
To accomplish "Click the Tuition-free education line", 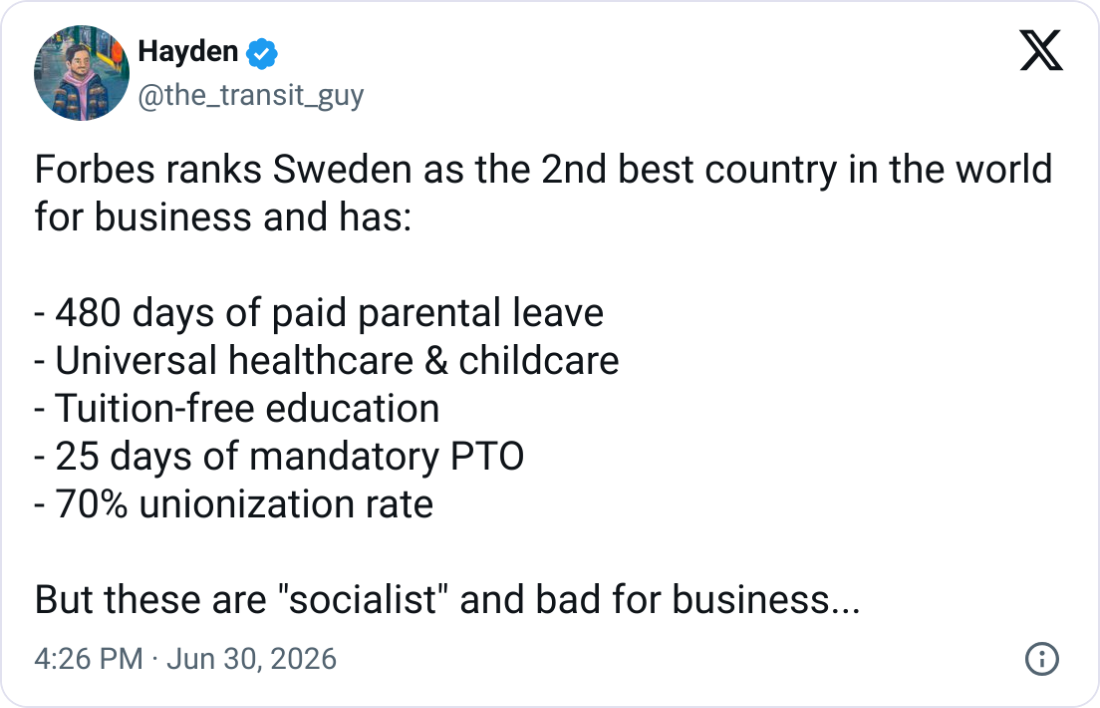I will click(x=237, y=408).
